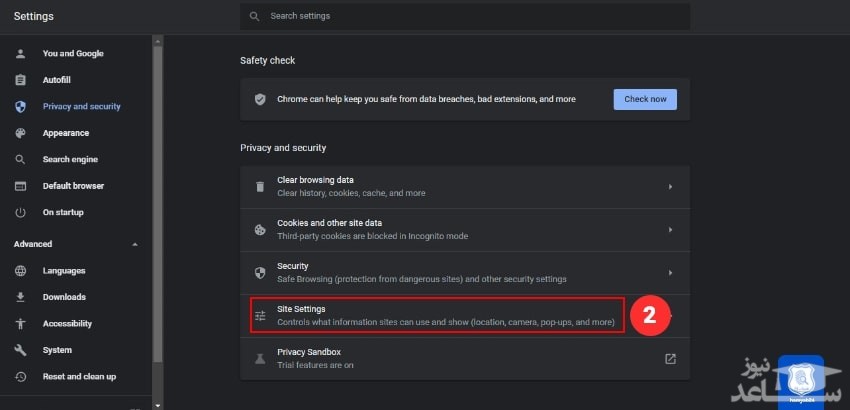Expand the Security row arrow
The image size is (850, 410).
pos(670,272)
